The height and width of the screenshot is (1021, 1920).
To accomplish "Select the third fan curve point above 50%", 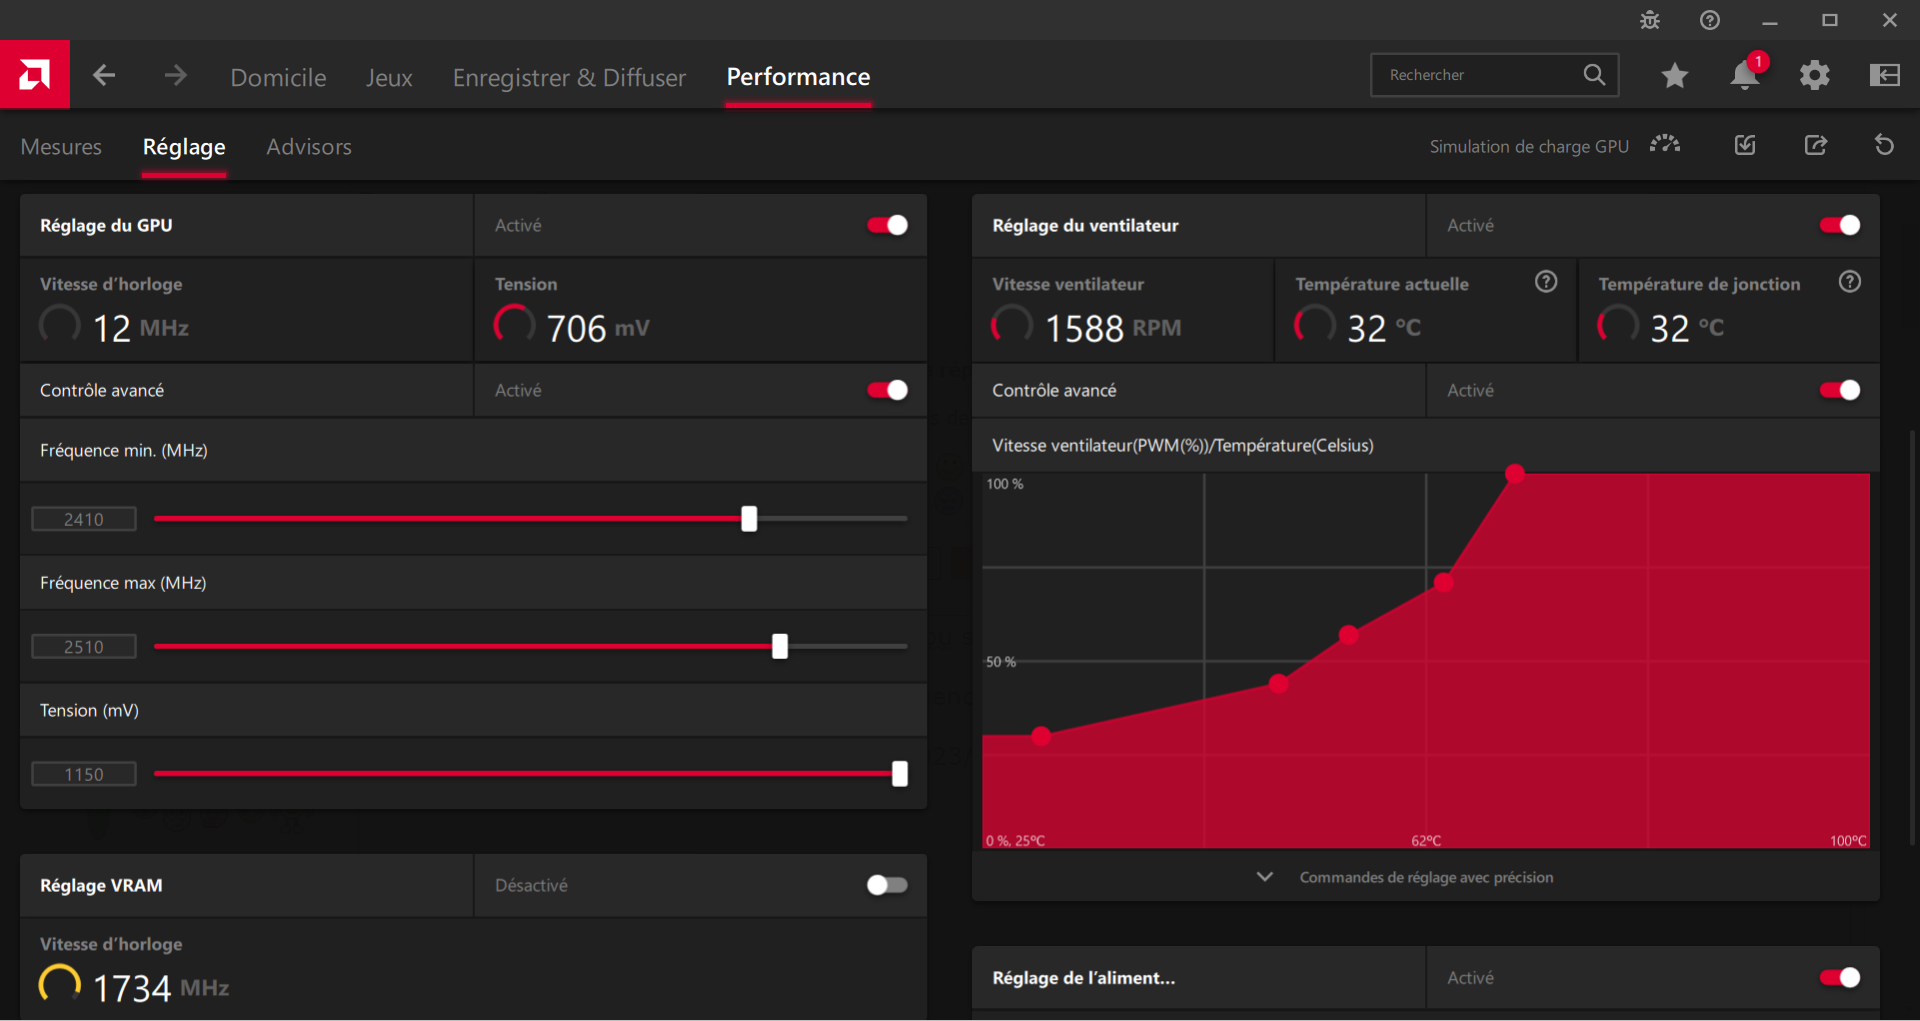I will pyautogui.click(x=1348, y=635).
